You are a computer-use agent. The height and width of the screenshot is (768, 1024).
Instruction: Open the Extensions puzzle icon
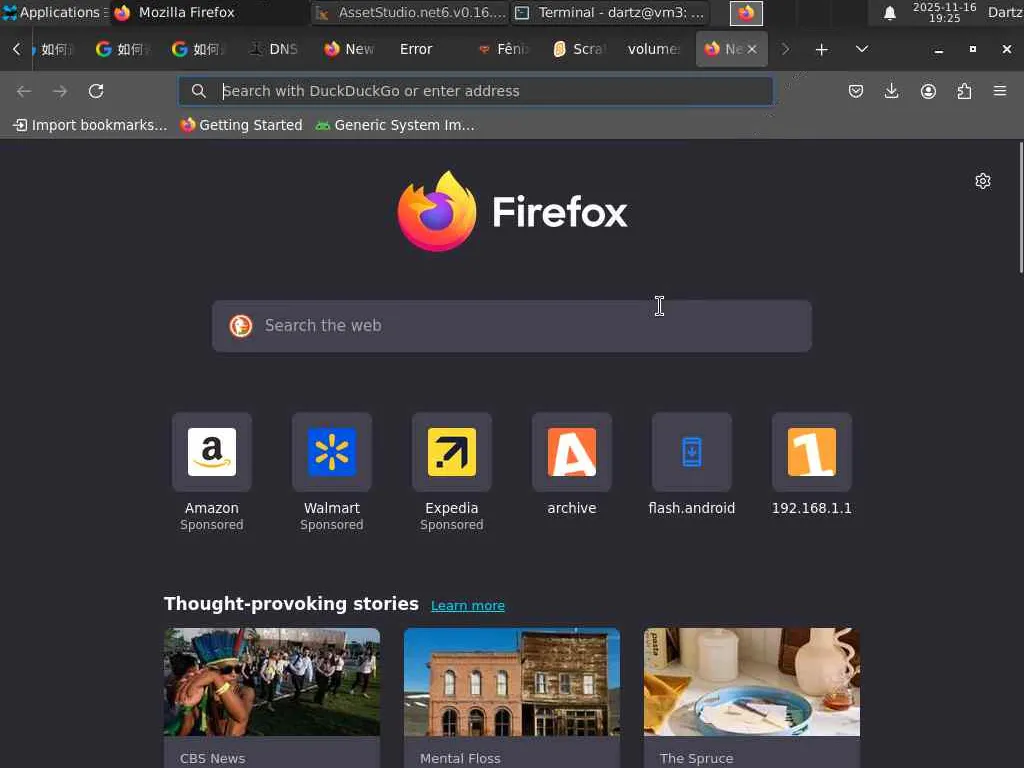point(964,91)
